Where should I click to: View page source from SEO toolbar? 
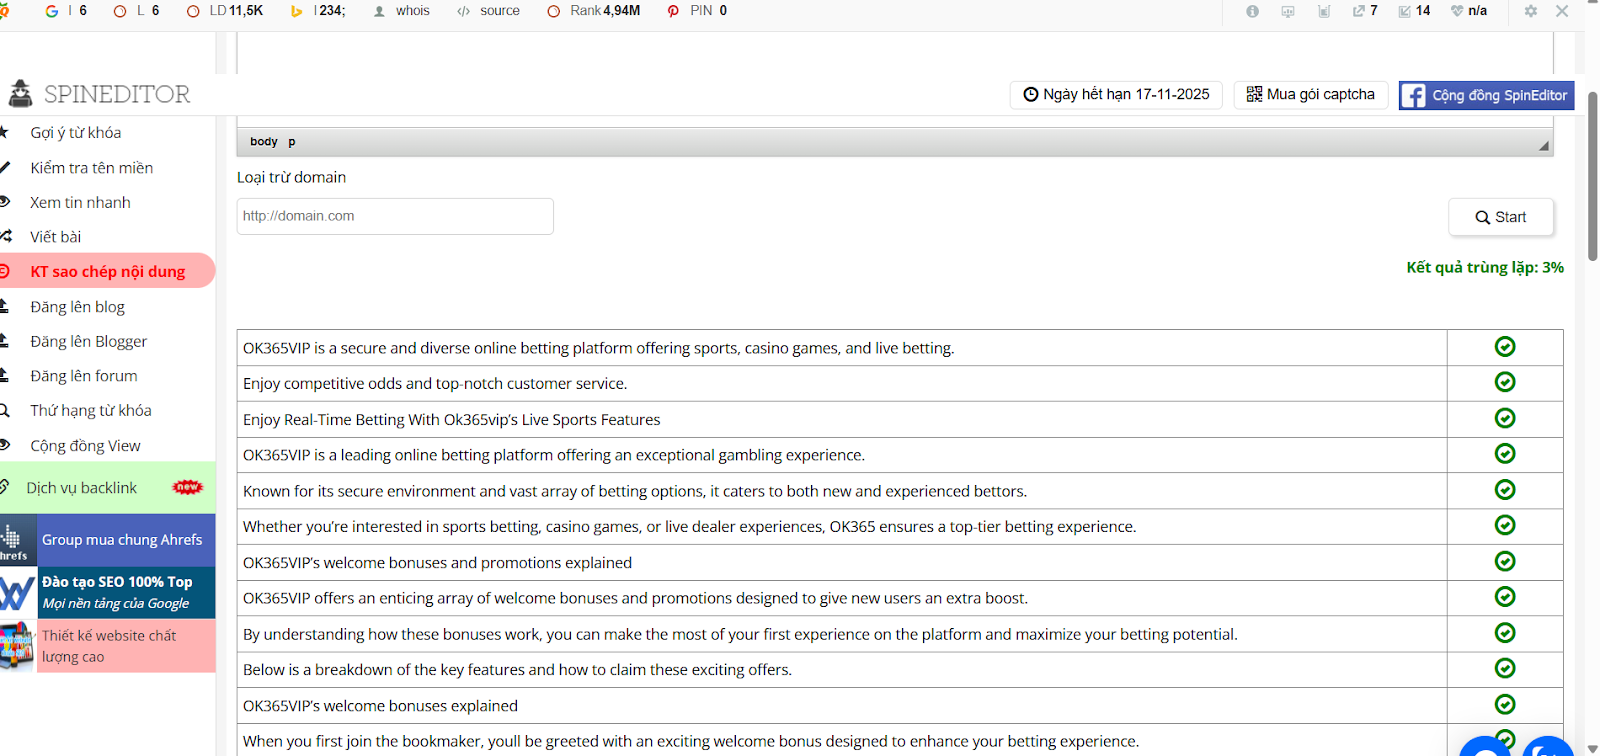(488, 11)
